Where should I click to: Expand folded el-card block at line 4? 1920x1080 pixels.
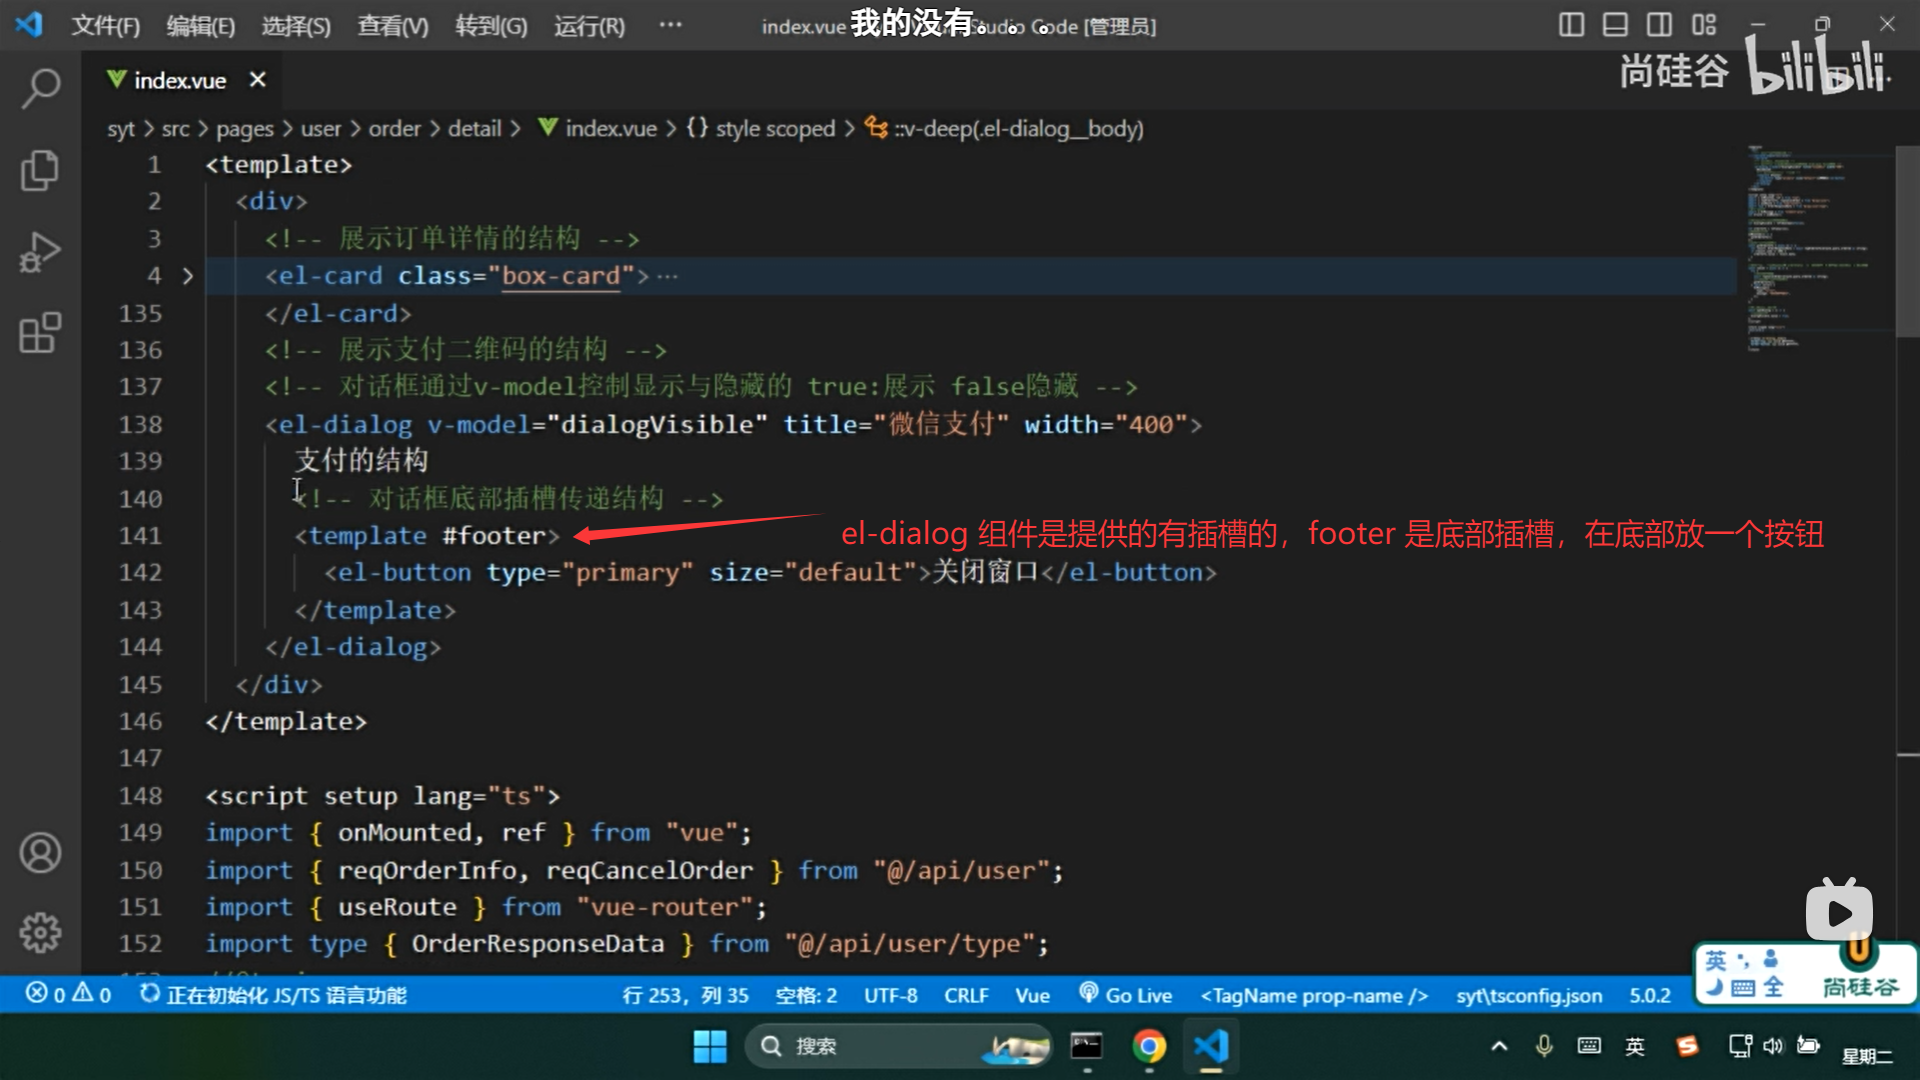pos(188,276)
